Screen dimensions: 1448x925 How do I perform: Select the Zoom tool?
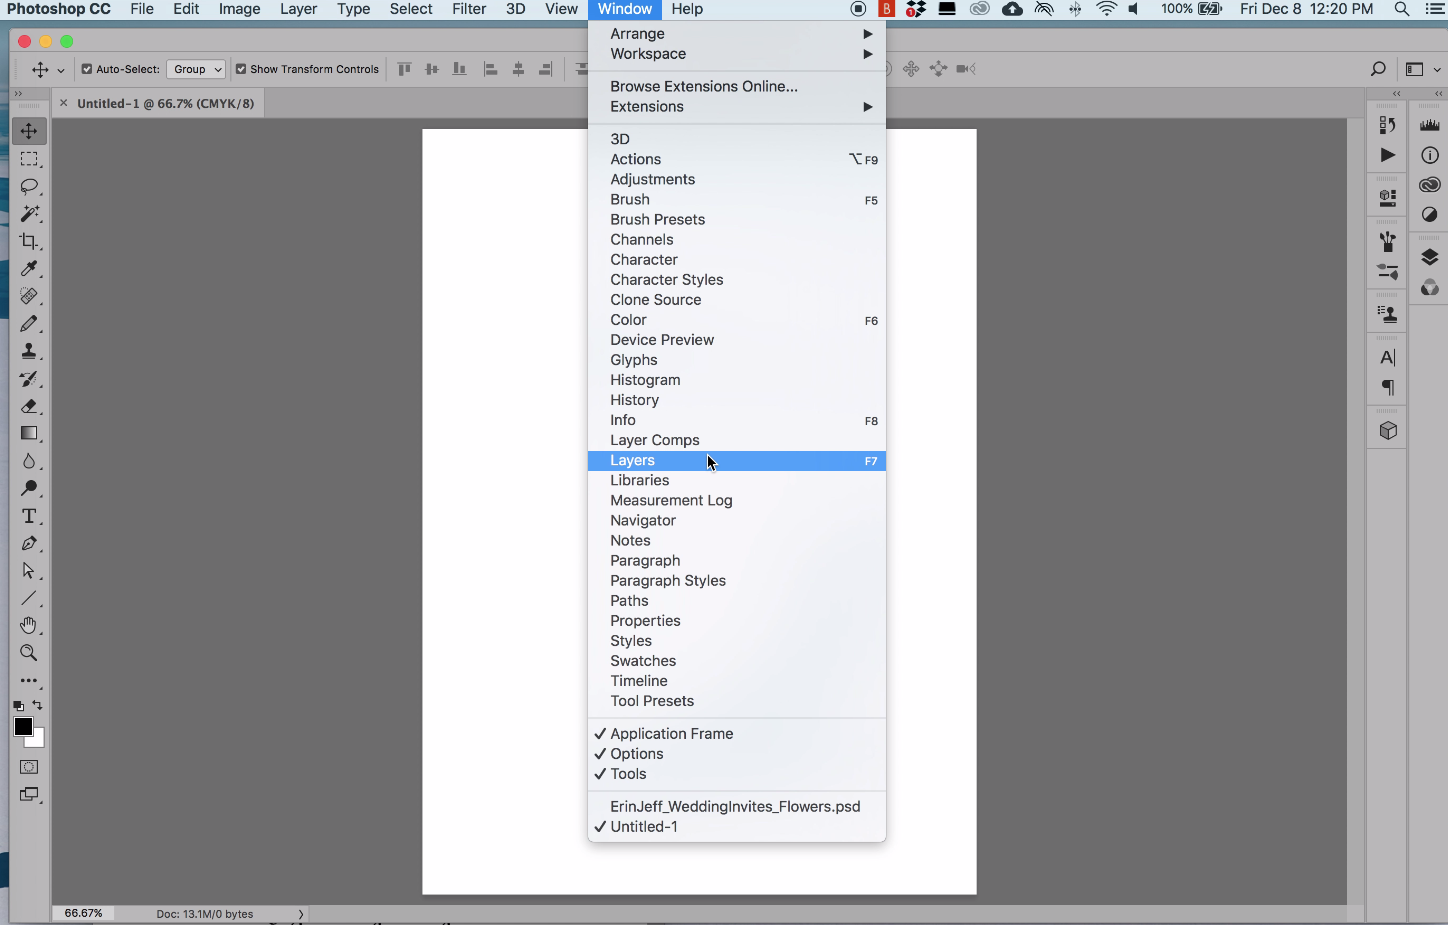point(29,653)
